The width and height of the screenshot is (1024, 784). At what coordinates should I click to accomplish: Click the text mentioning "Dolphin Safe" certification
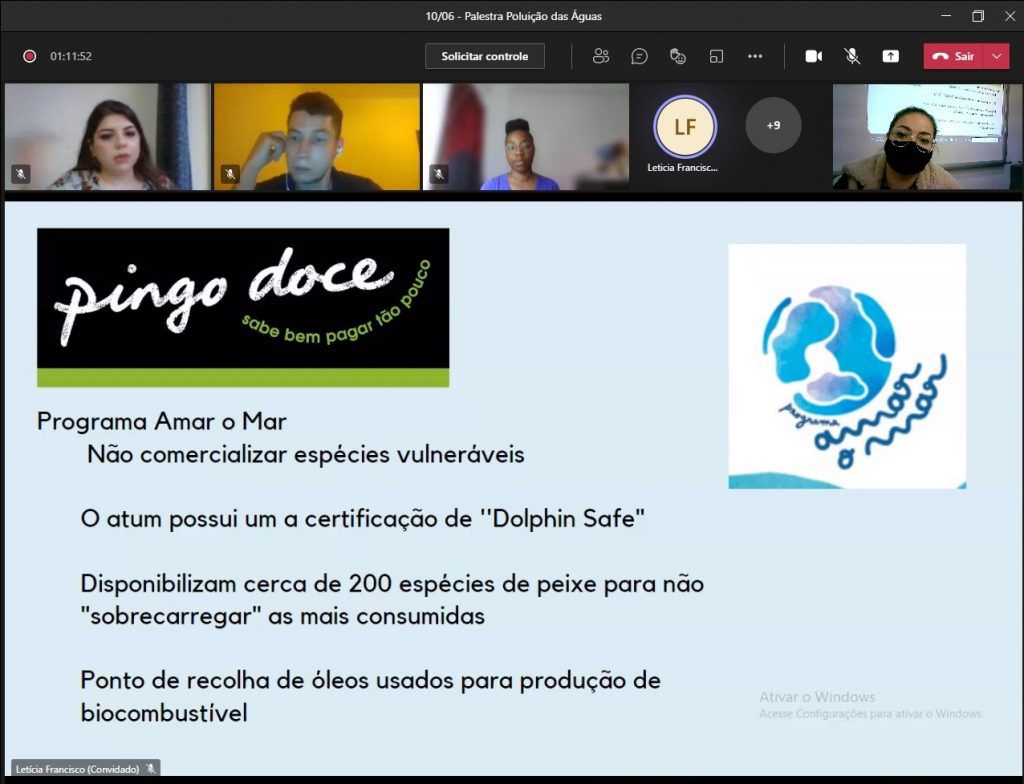362,519
